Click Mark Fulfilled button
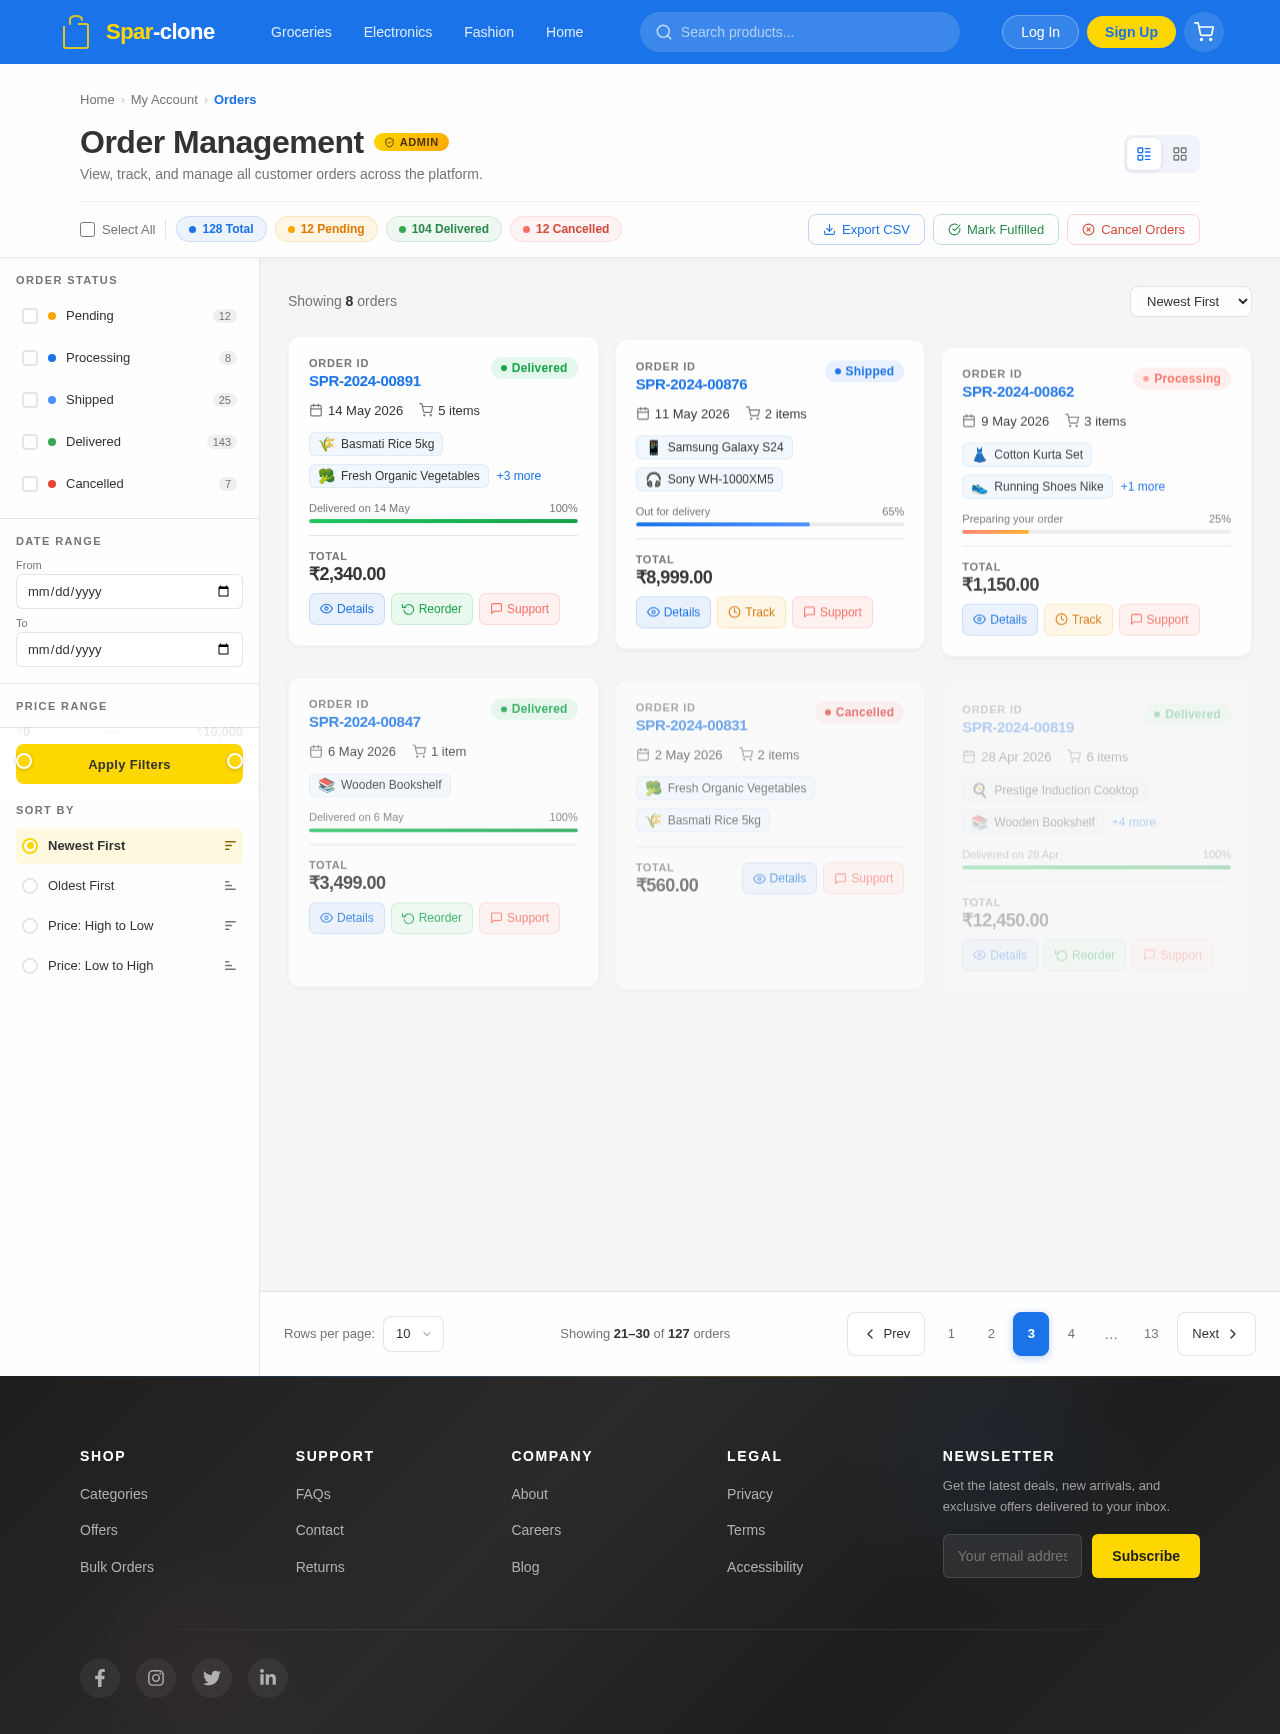This screenshot has height=1734, width=1280. [996, 229]
